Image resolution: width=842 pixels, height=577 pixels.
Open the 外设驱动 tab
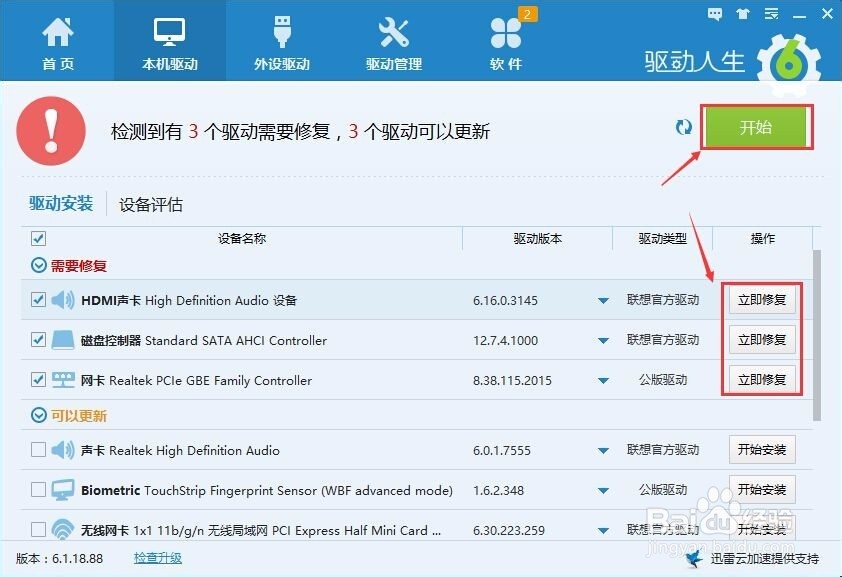click(x=282, y=43)
